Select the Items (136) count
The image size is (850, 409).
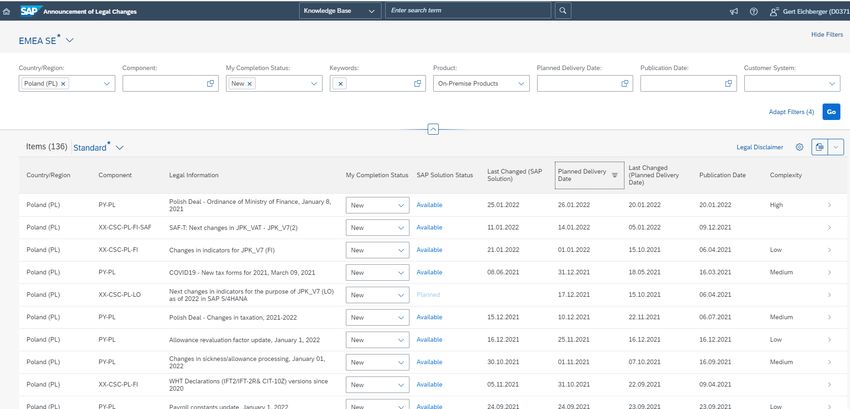[x=47, y=146]
